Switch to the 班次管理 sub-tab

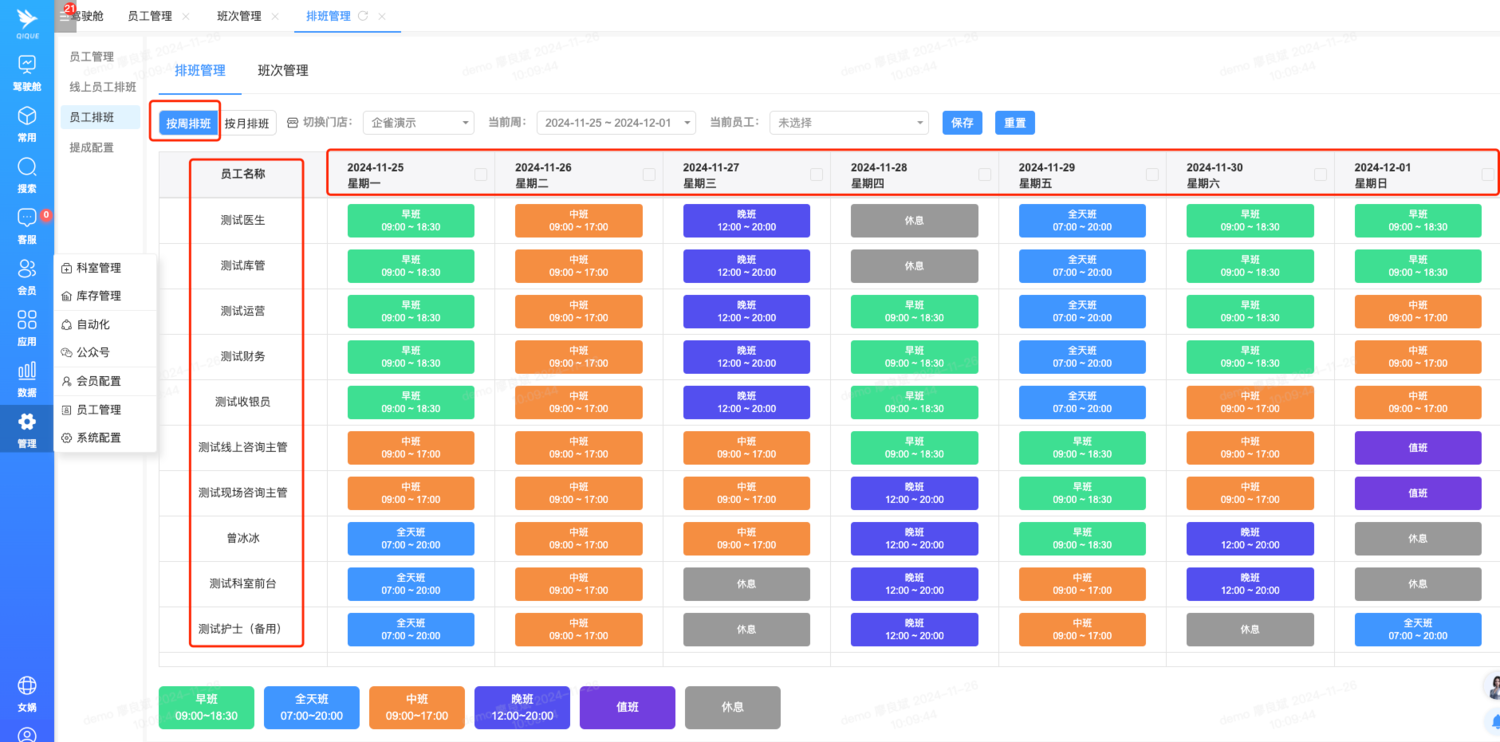(x=283, y=71)
